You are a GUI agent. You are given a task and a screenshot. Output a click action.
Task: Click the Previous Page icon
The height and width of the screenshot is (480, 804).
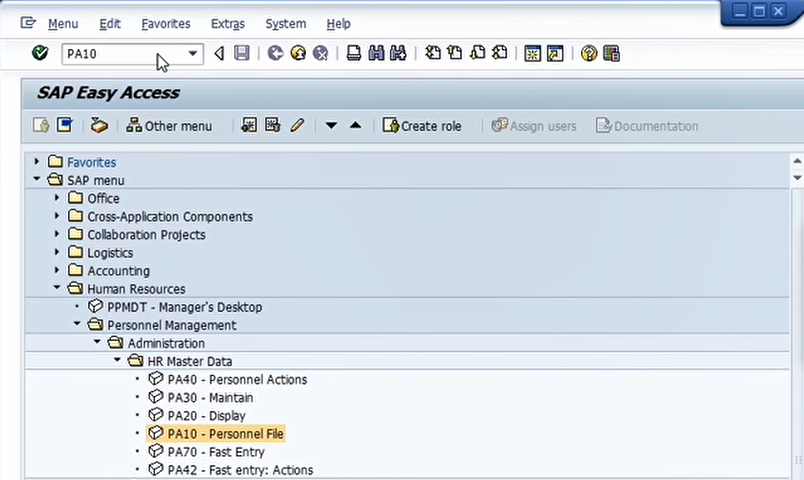(x=455, y=53)
